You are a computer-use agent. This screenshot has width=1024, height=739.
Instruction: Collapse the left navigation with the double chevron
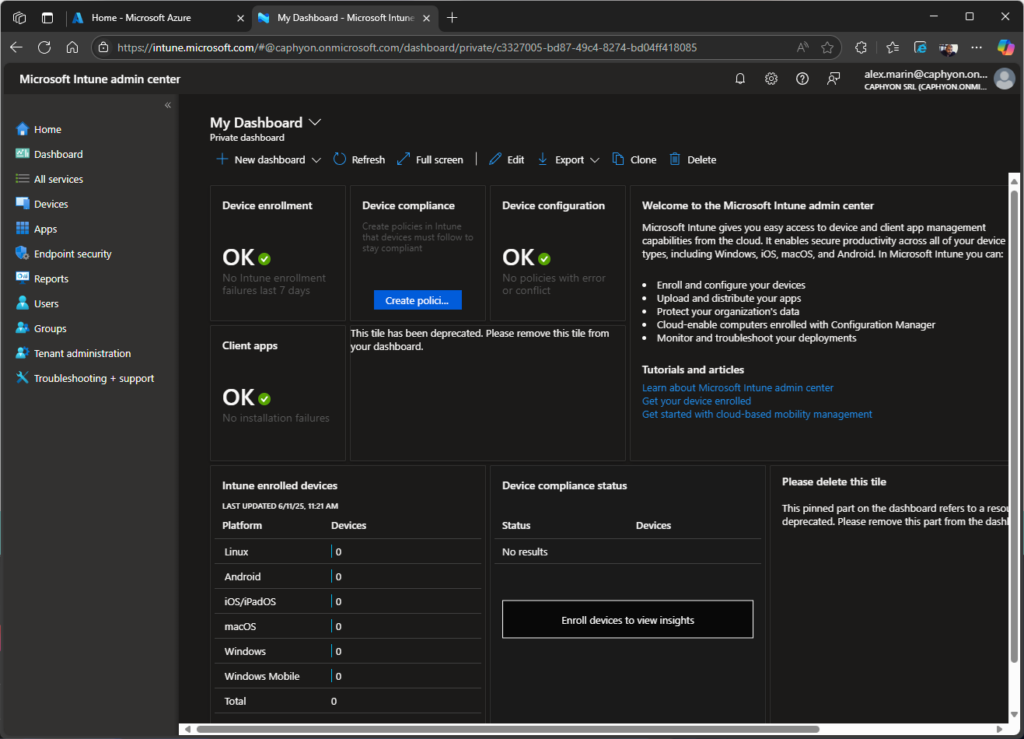pyautogui.click(x=168, y=104)
